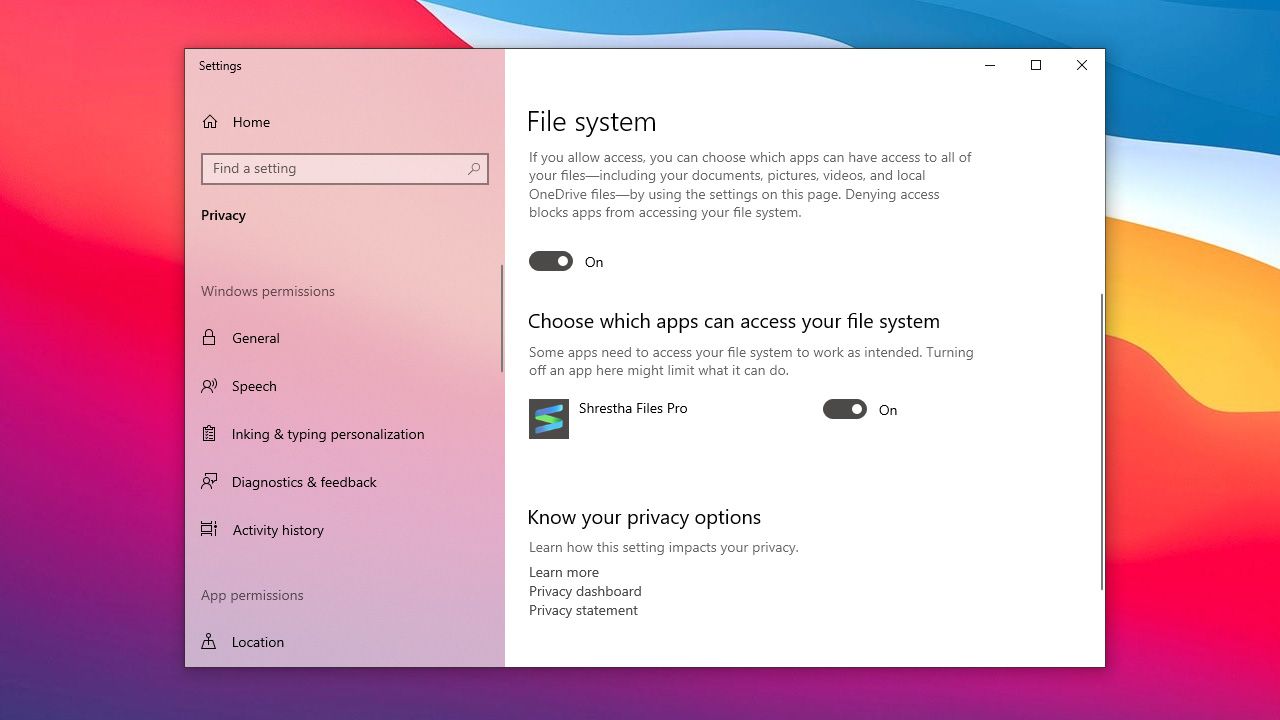The width and height of the screenshot is (1280, 720).
Task: Click the Privacy breadcrumb label
Action: point(223,215)
